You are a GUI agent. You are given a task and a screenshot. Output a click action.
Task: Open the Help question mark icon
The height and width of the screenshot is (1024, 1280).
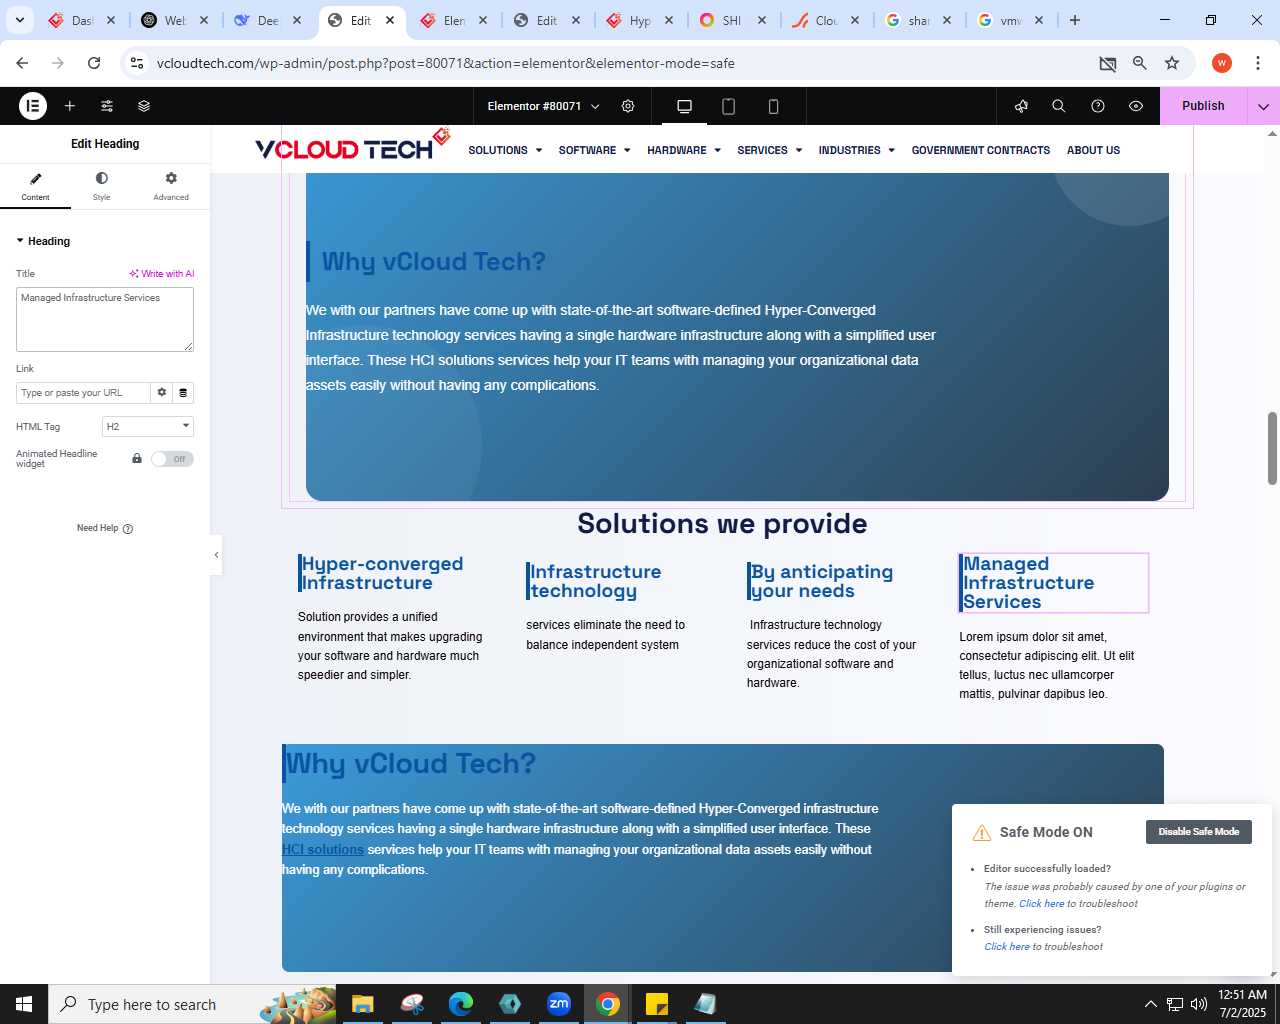[x=1098, y=106]
